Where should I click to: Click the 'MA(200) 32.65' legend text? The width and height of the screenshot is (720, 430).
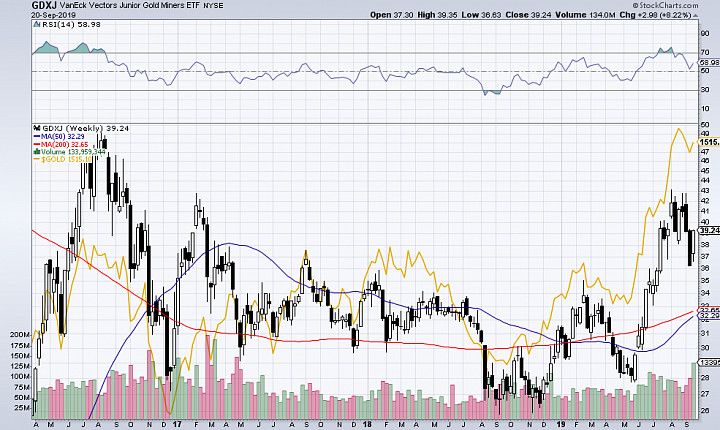coord(65,144)
